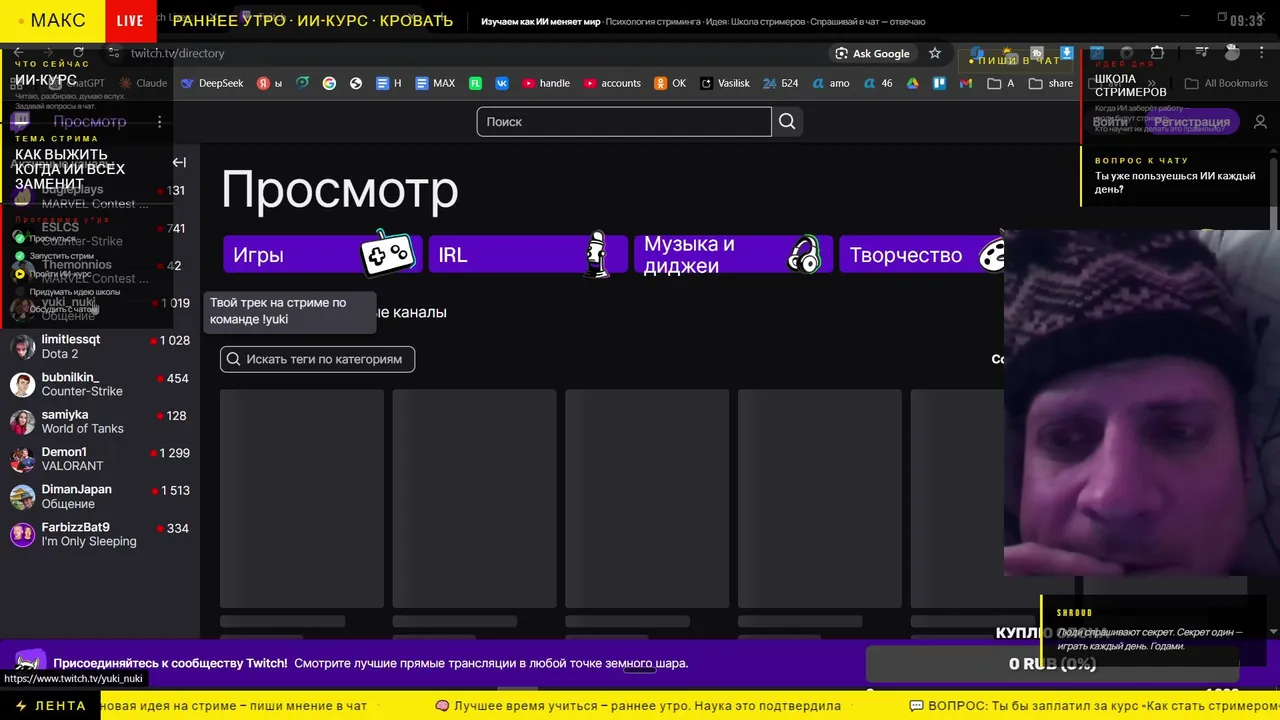Open limitlessqt Dota 2 channel
Screen dimensions: 1280x720
click(100, 347)
